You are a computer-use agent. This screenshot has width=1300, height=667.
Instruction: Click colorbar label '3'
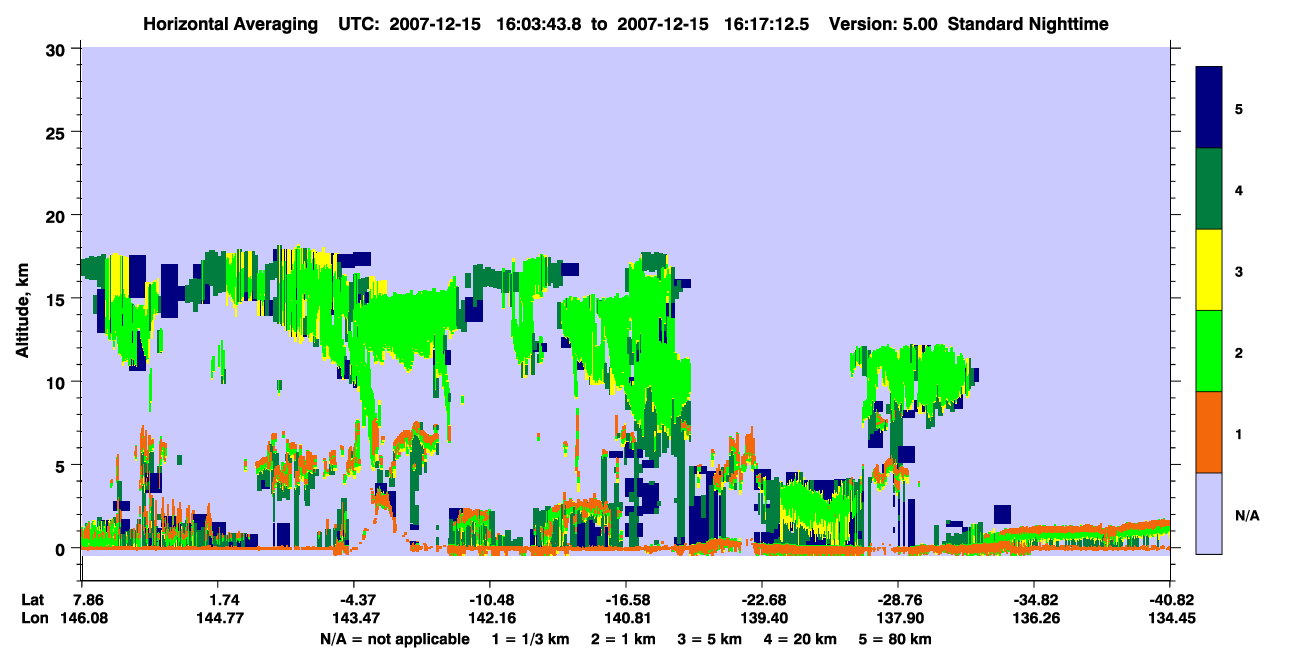[x=1239, y=271]
